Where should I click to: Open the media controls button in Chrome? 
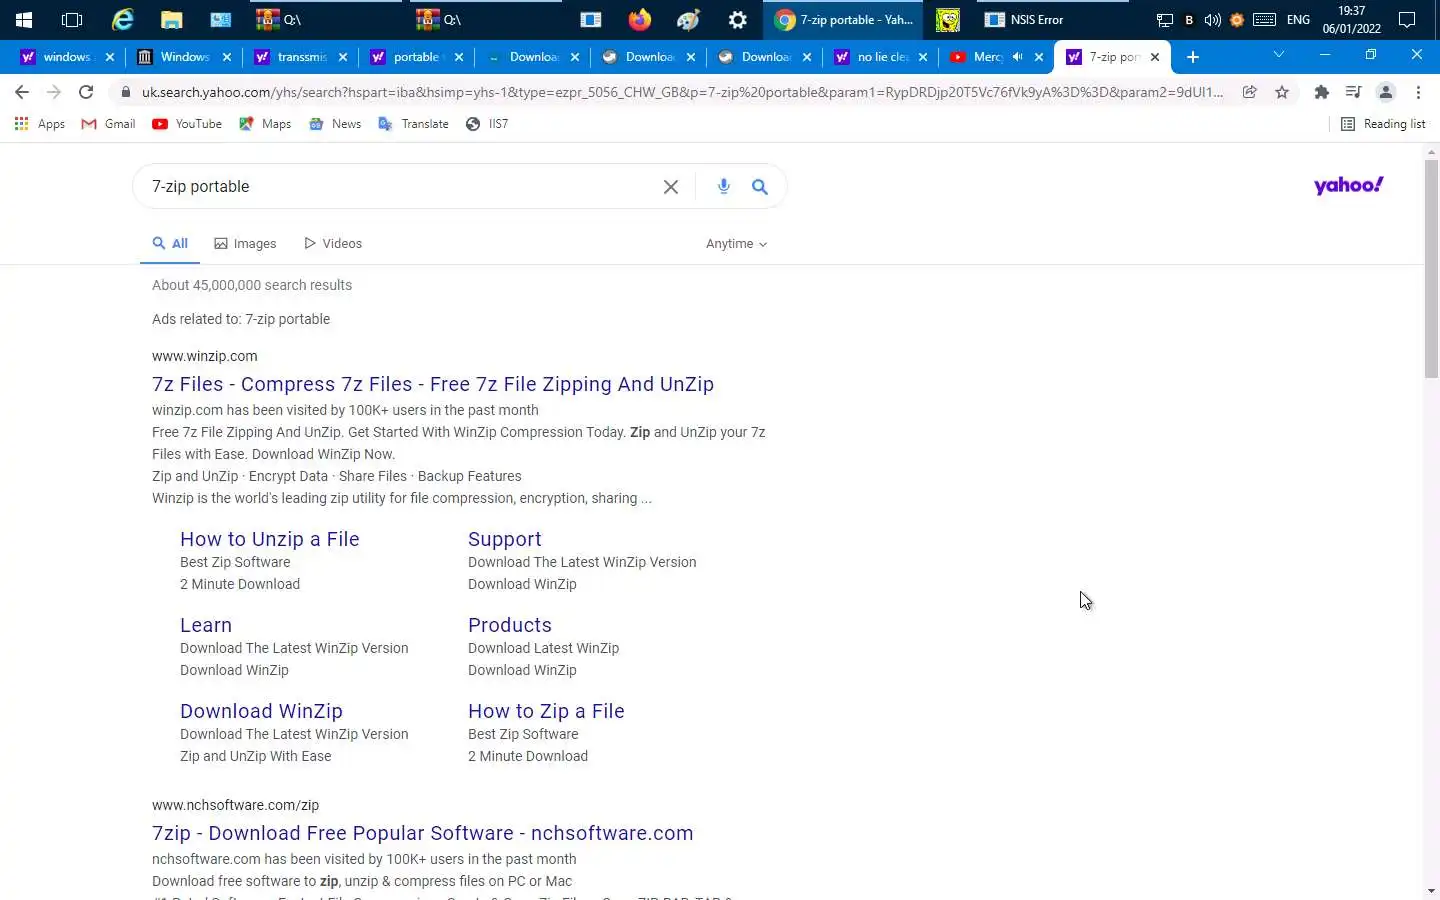point(1354,92)
